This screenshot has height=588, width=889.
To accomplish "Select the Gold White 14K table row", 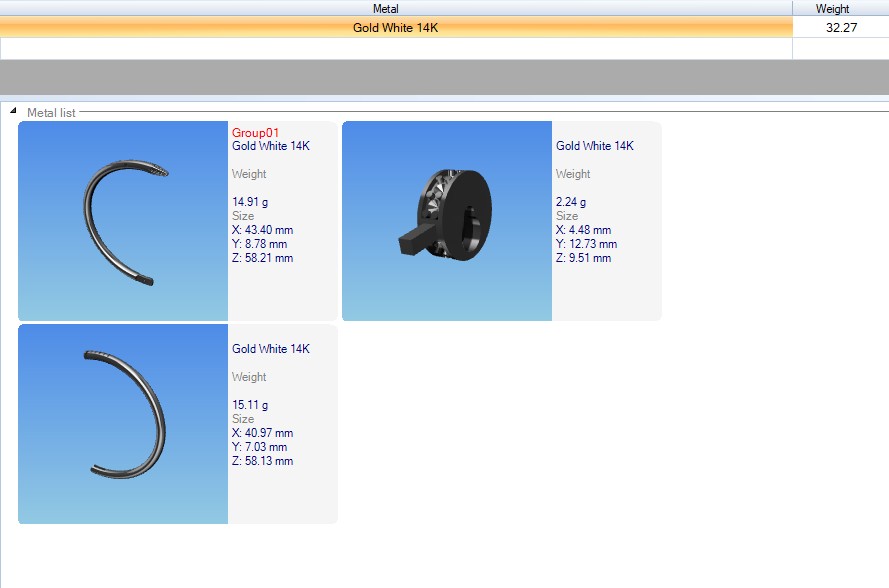I will click(x=395, y=28).
